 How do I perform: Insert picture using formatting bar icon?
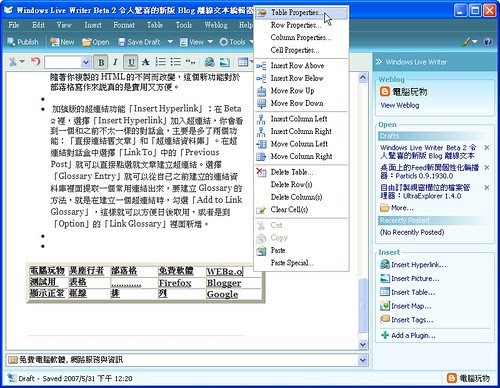pos(225,62)
